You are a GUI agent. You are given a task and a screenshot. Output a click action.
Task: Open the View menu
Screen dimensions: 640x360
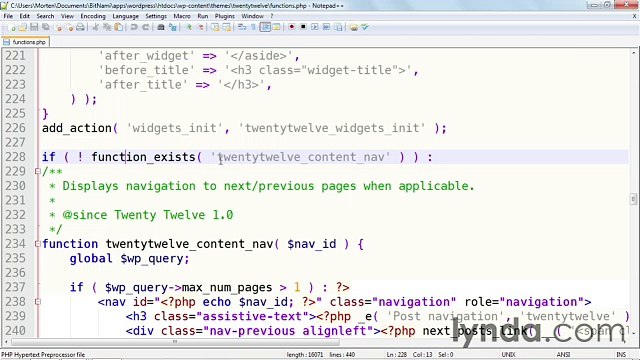point(67,16)
